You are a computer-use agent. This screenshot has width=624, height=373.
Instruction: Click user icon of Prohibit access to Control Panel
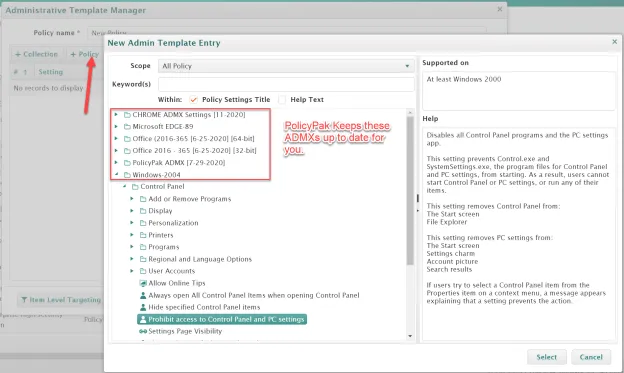point(143,319)
